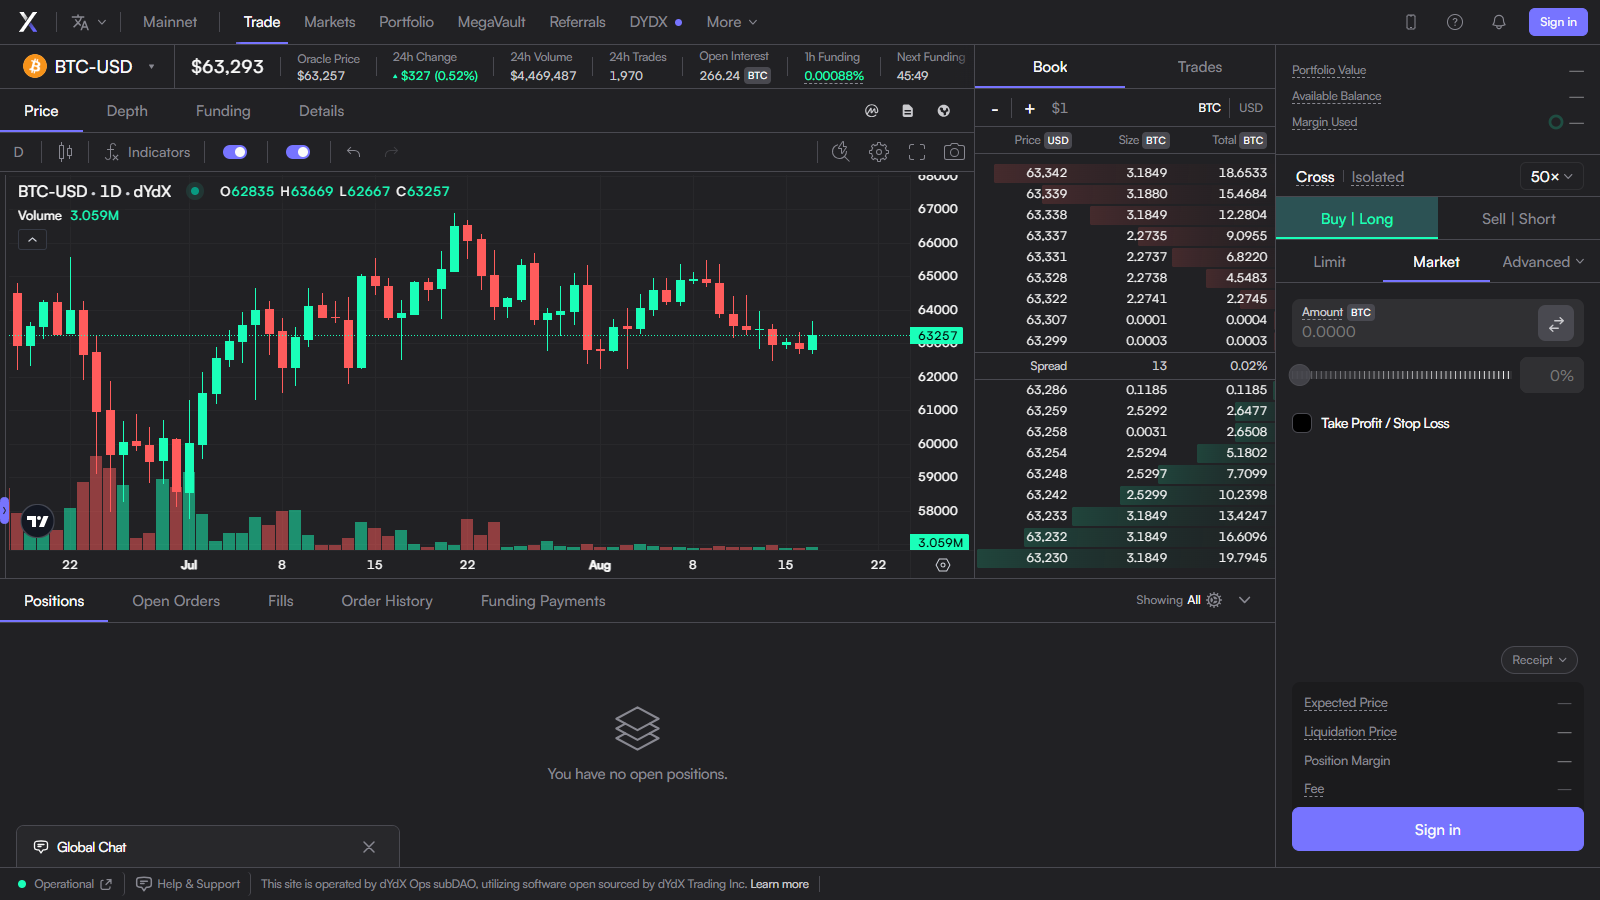Select the Limit order type tab

point(1329,262)
